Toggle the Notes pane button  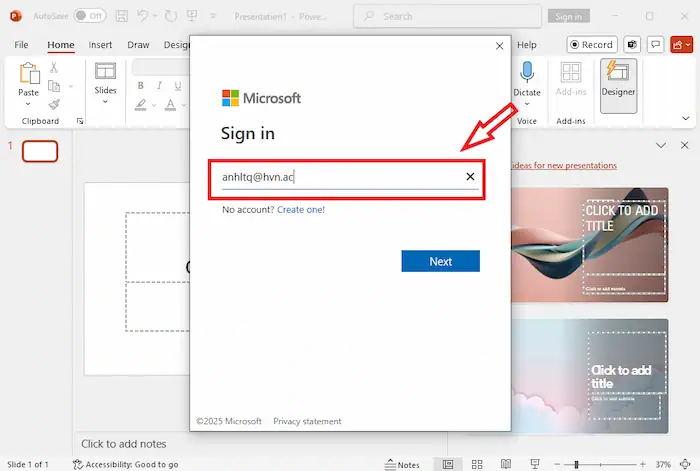pyautogui.click(x=402, y=464)
